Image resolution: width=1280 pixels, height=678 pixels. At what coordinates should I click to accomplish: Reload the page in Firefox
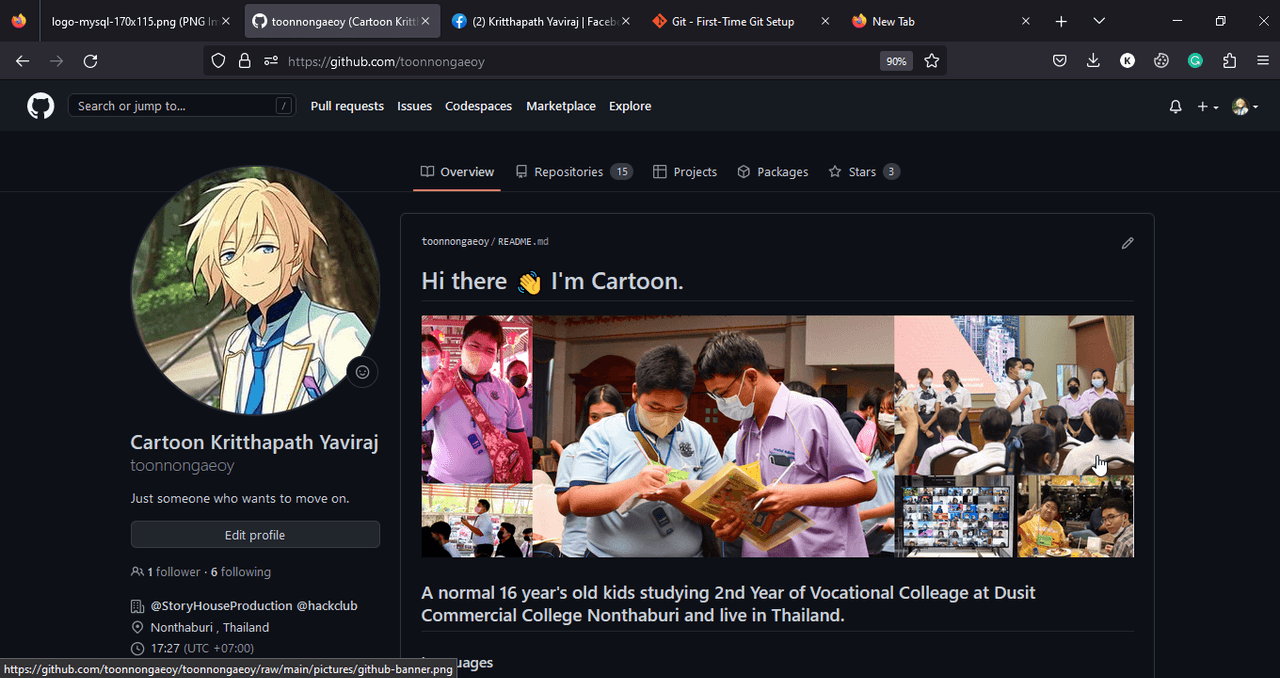[x=90, y=61]
